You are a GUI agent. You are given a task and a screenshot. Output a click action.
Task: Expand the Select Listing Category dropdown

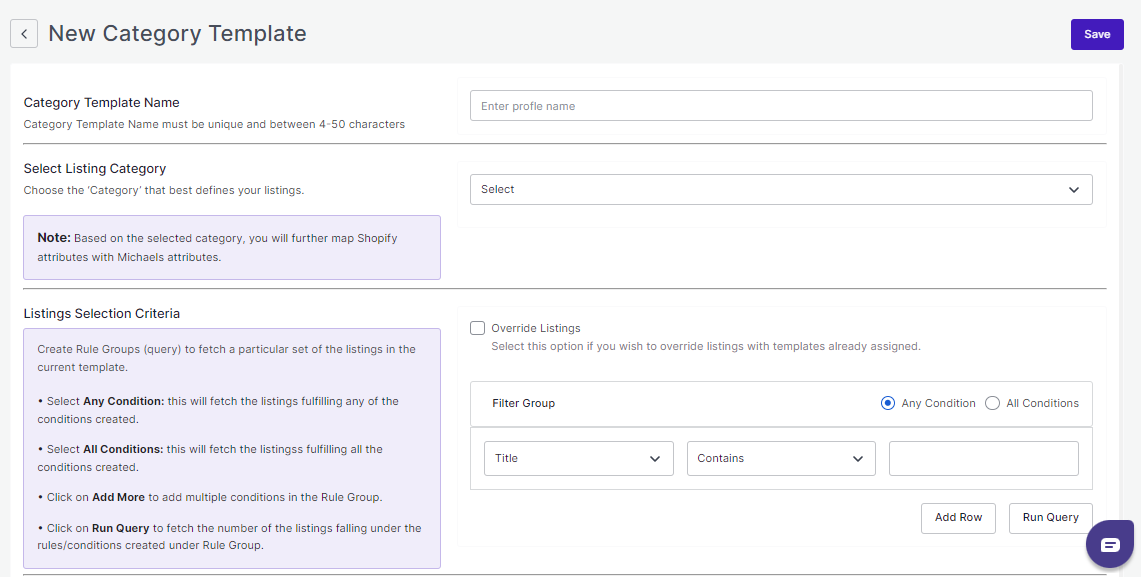(x=780, y=190)
